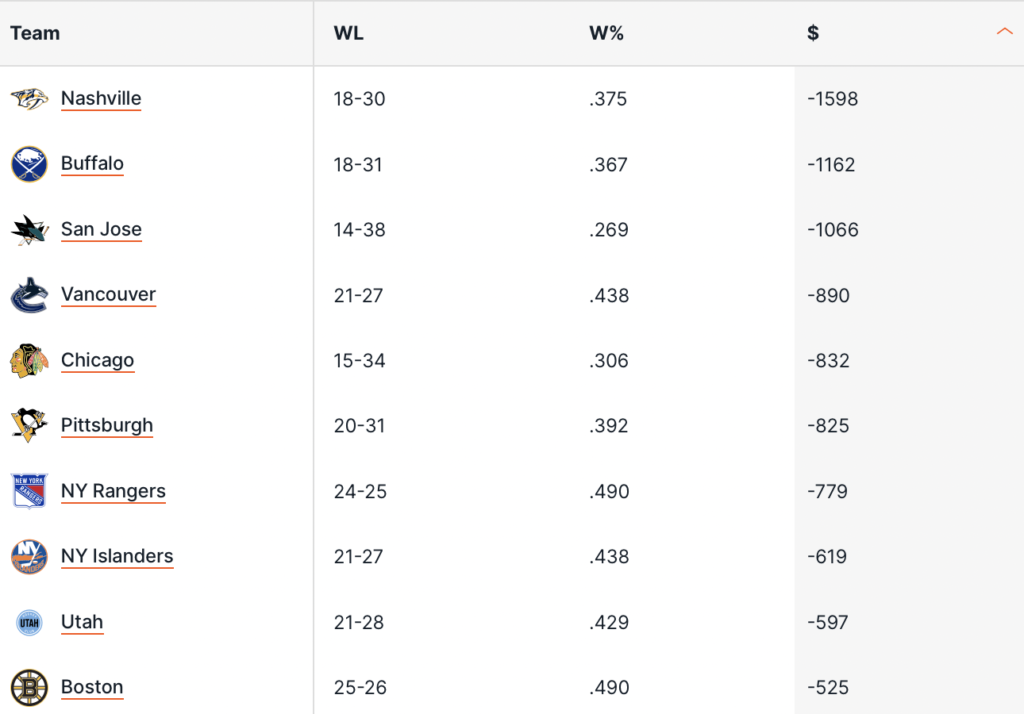Open the Utah team link
1024x714 pixels.
coord(82,622)
